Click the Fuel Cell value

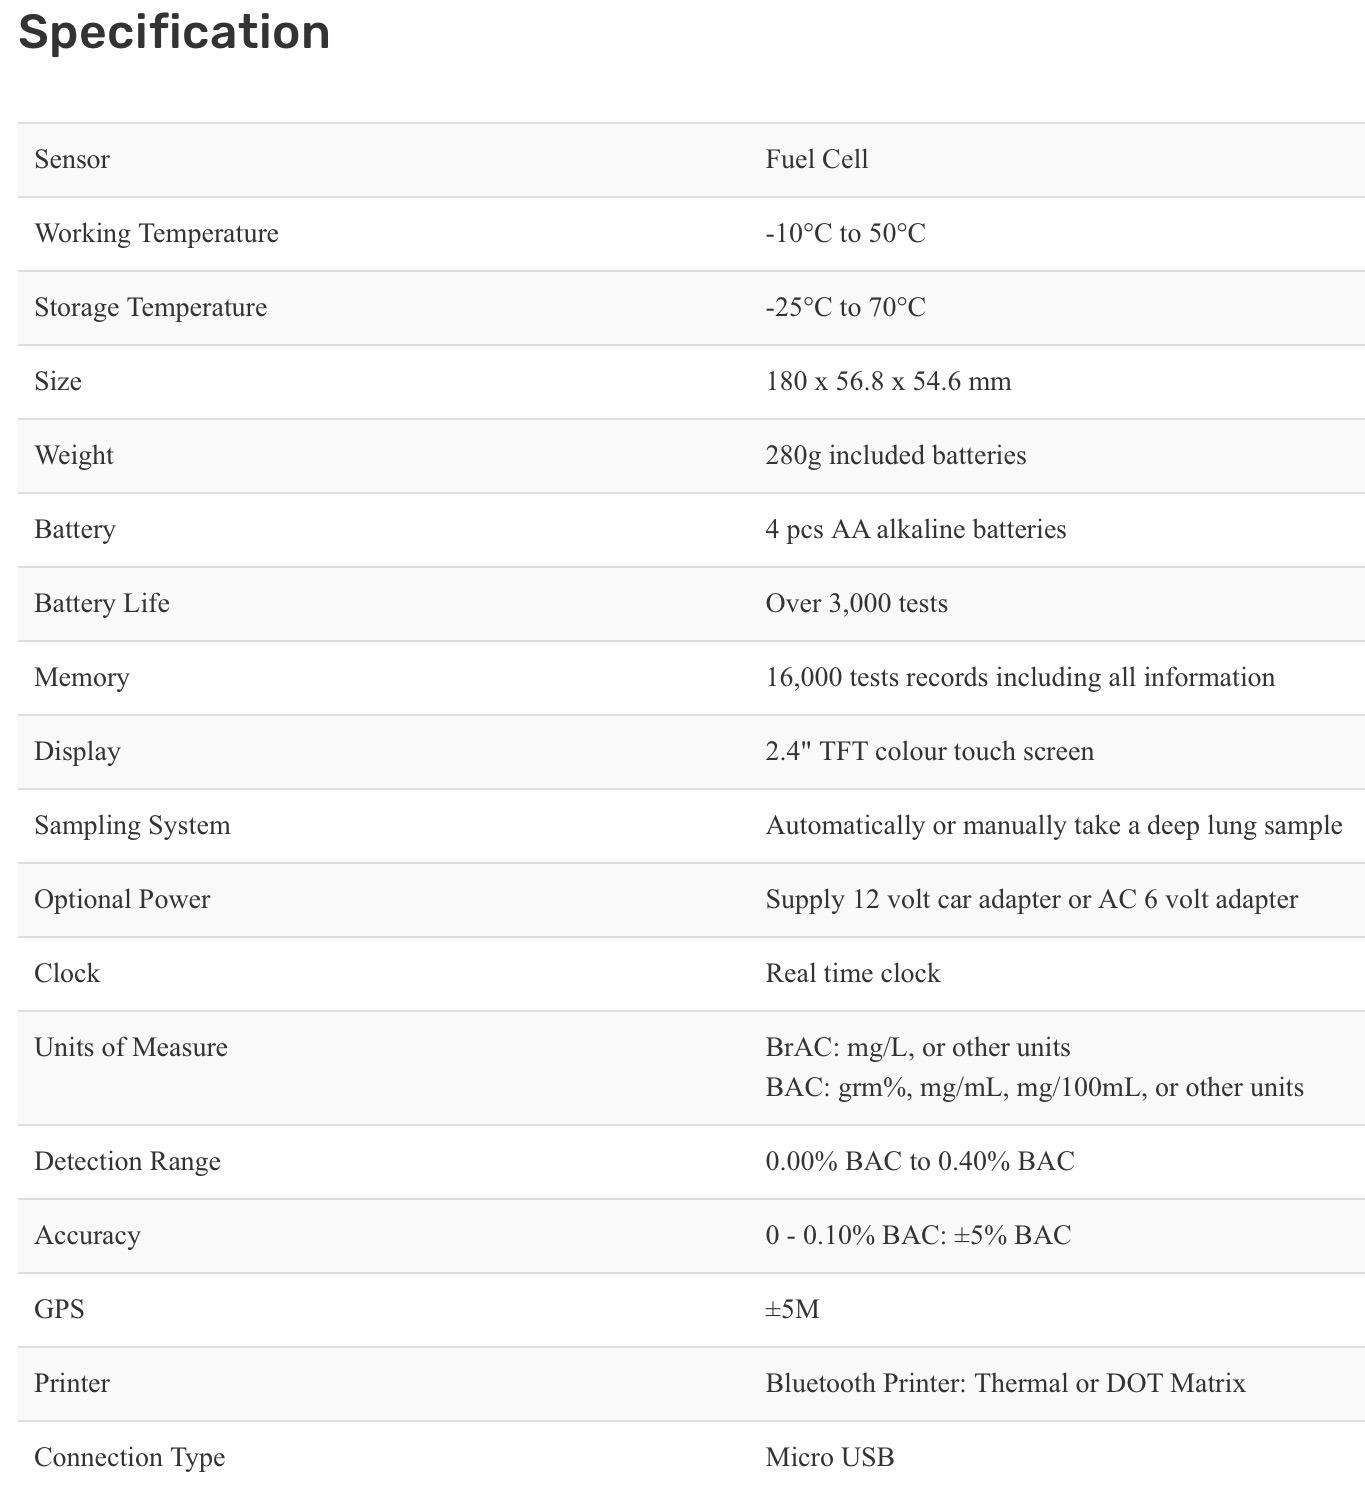coord(816,160)
